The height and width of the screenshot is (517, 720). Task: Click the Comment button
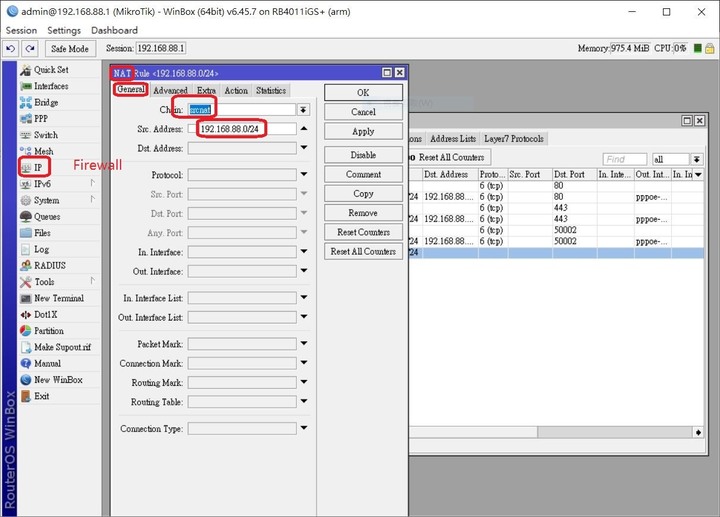click(x=363, y=174)
